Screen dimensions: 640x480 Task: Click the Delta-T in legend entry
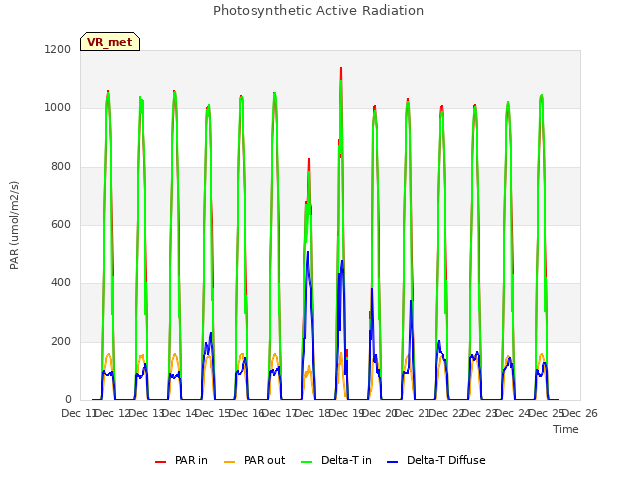tap(336, 460)
